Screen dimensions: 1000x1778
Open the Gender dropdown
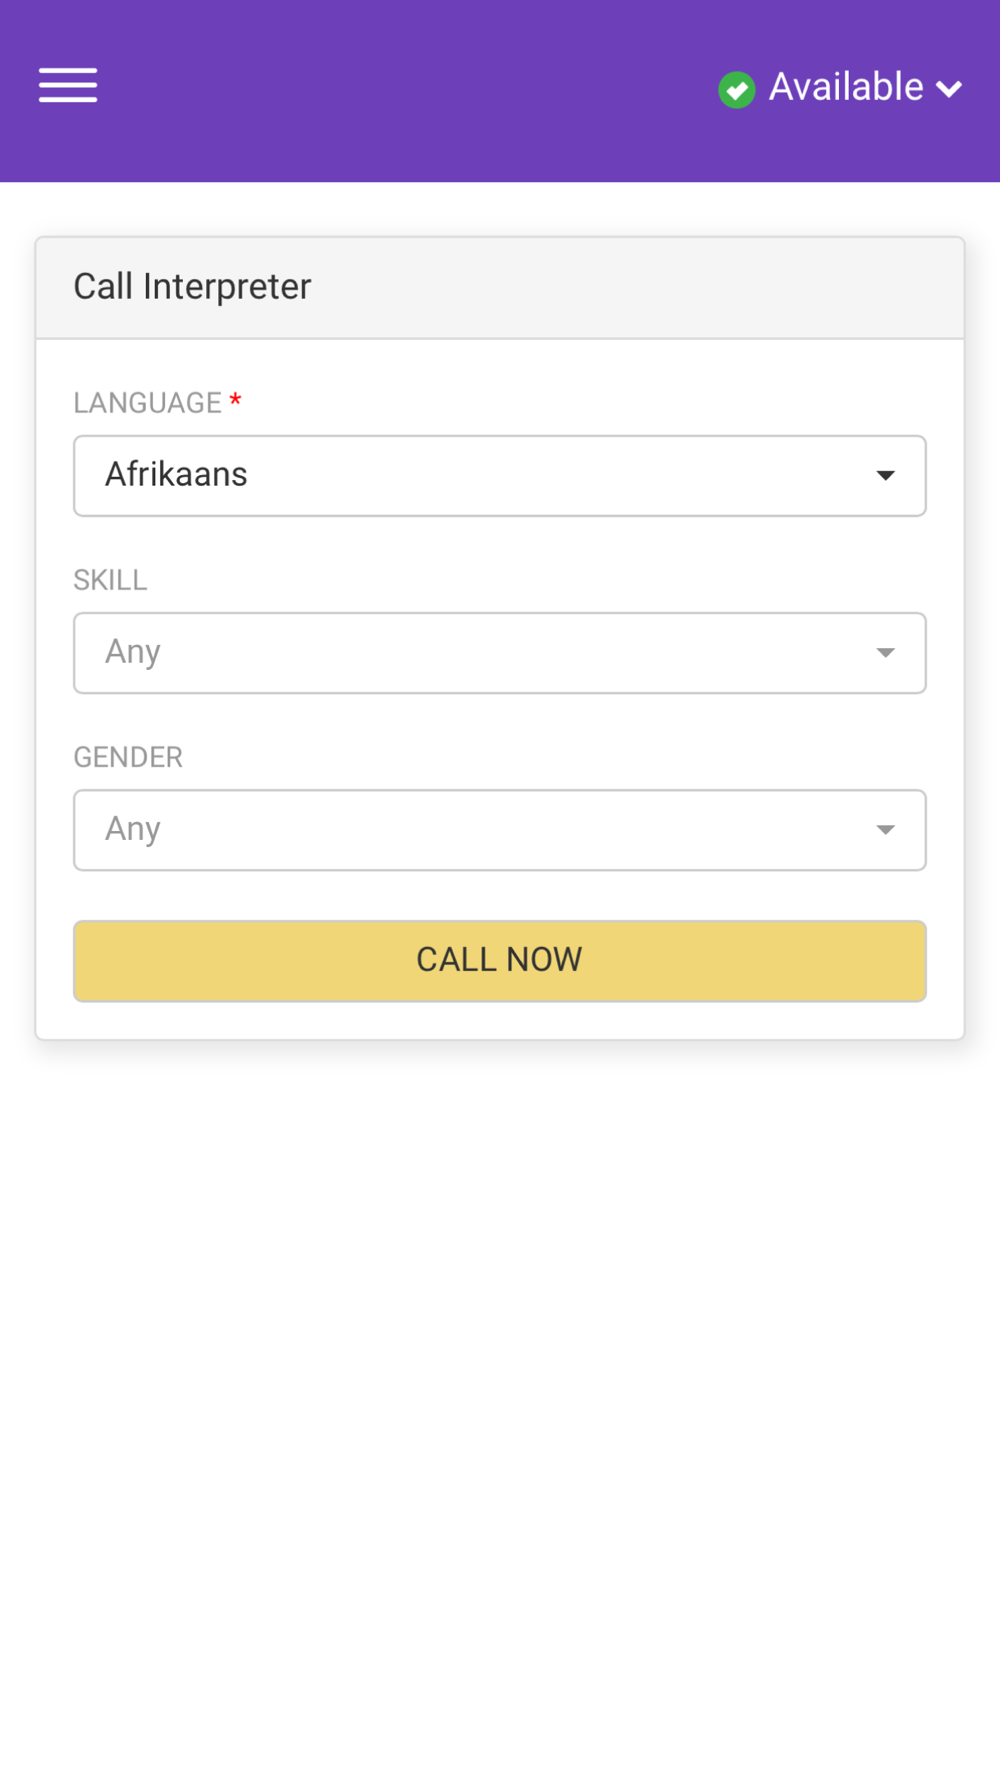click(x=499, y=830)
